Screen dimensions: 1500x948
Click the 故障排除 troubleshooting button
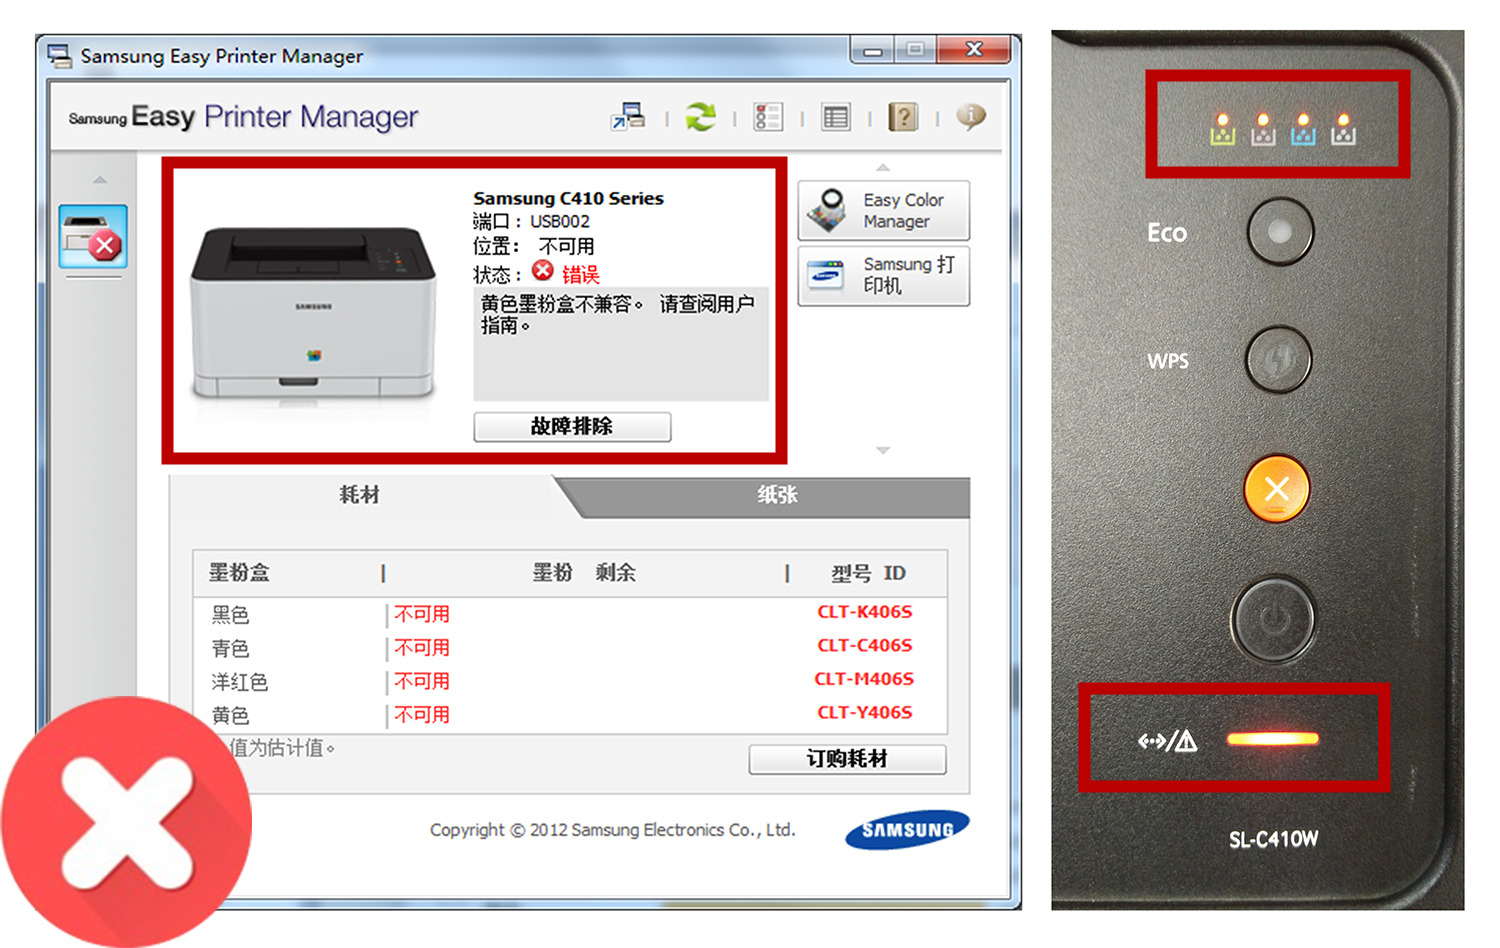point(572,426)
